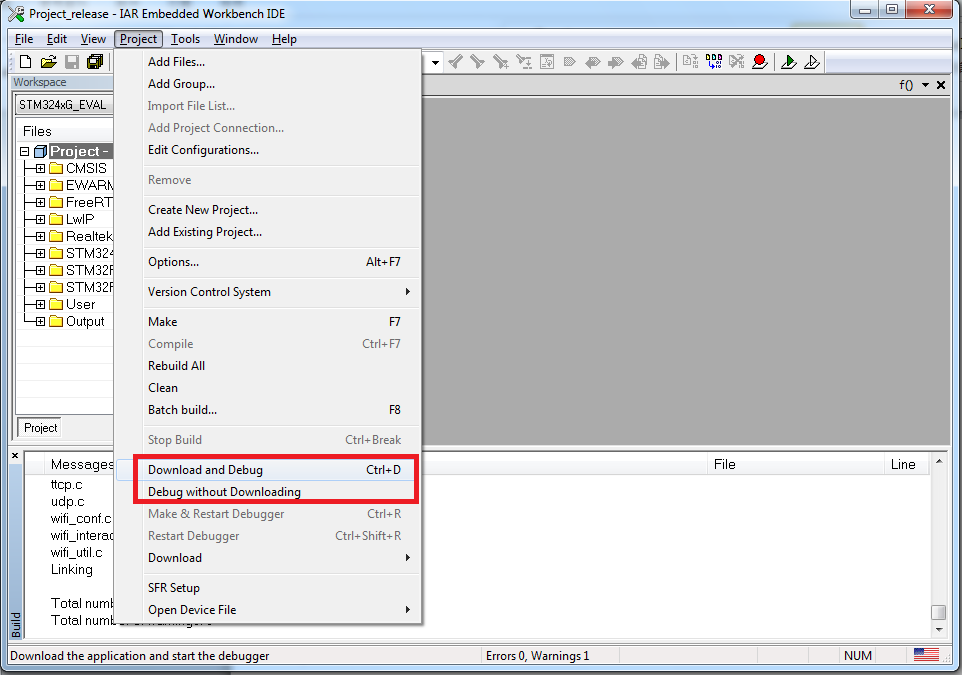
Task: Open the editor window list dropdown arrow
Action: pyautogui.click(x=925, y=85)
